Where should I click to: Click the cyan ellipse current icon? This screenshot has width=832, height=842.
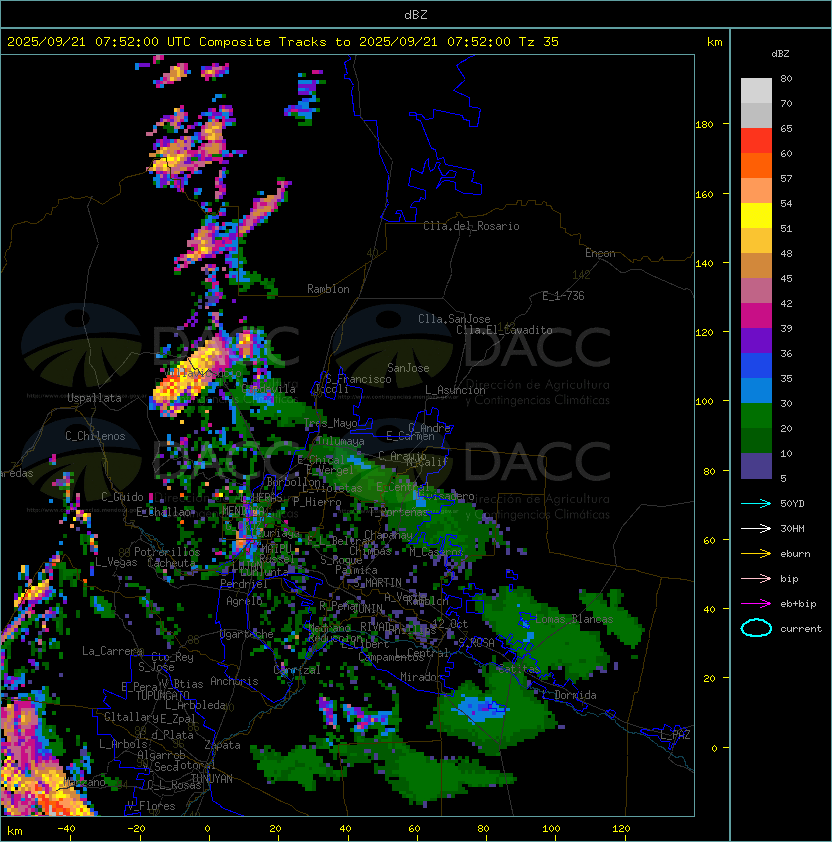point(756,628)
